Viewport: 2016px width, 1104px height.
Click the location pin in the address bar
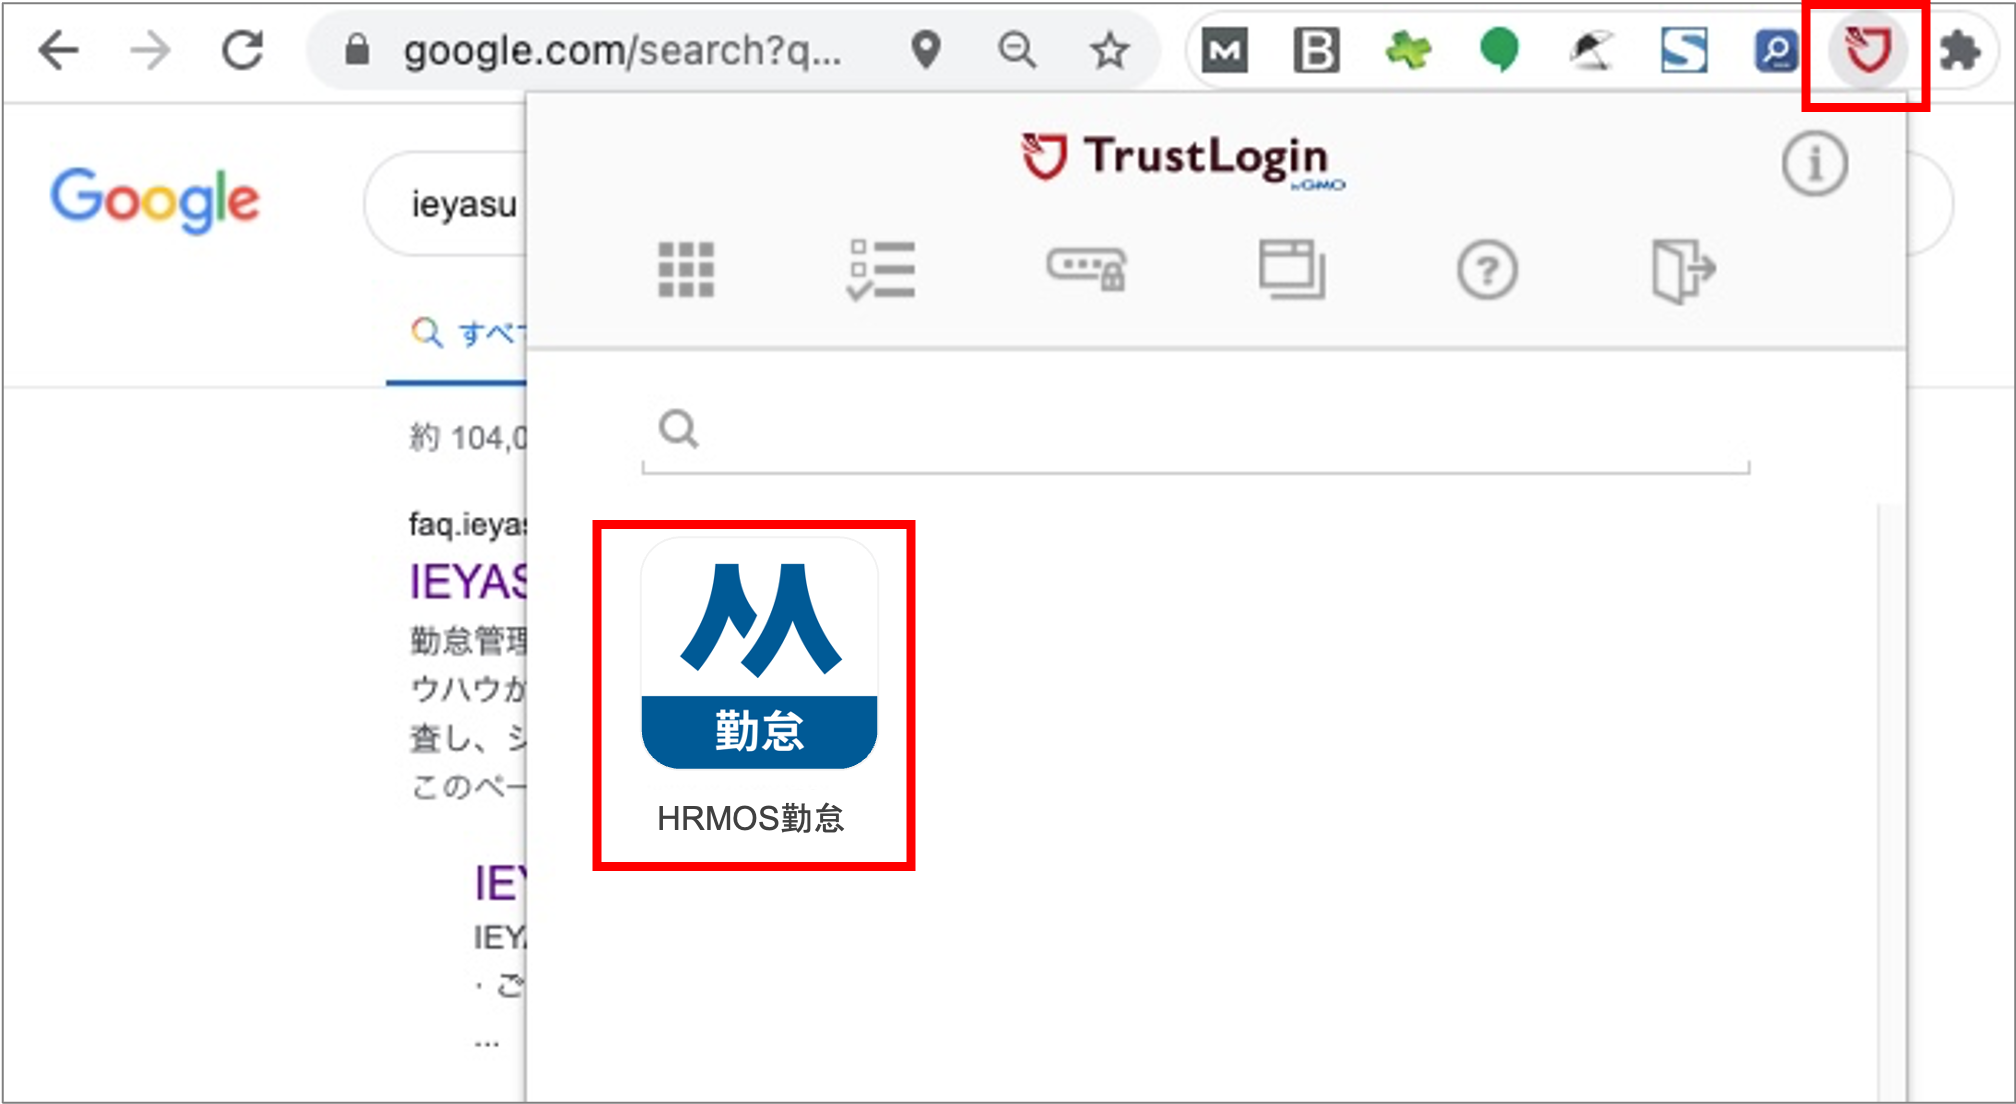[926, 48]
